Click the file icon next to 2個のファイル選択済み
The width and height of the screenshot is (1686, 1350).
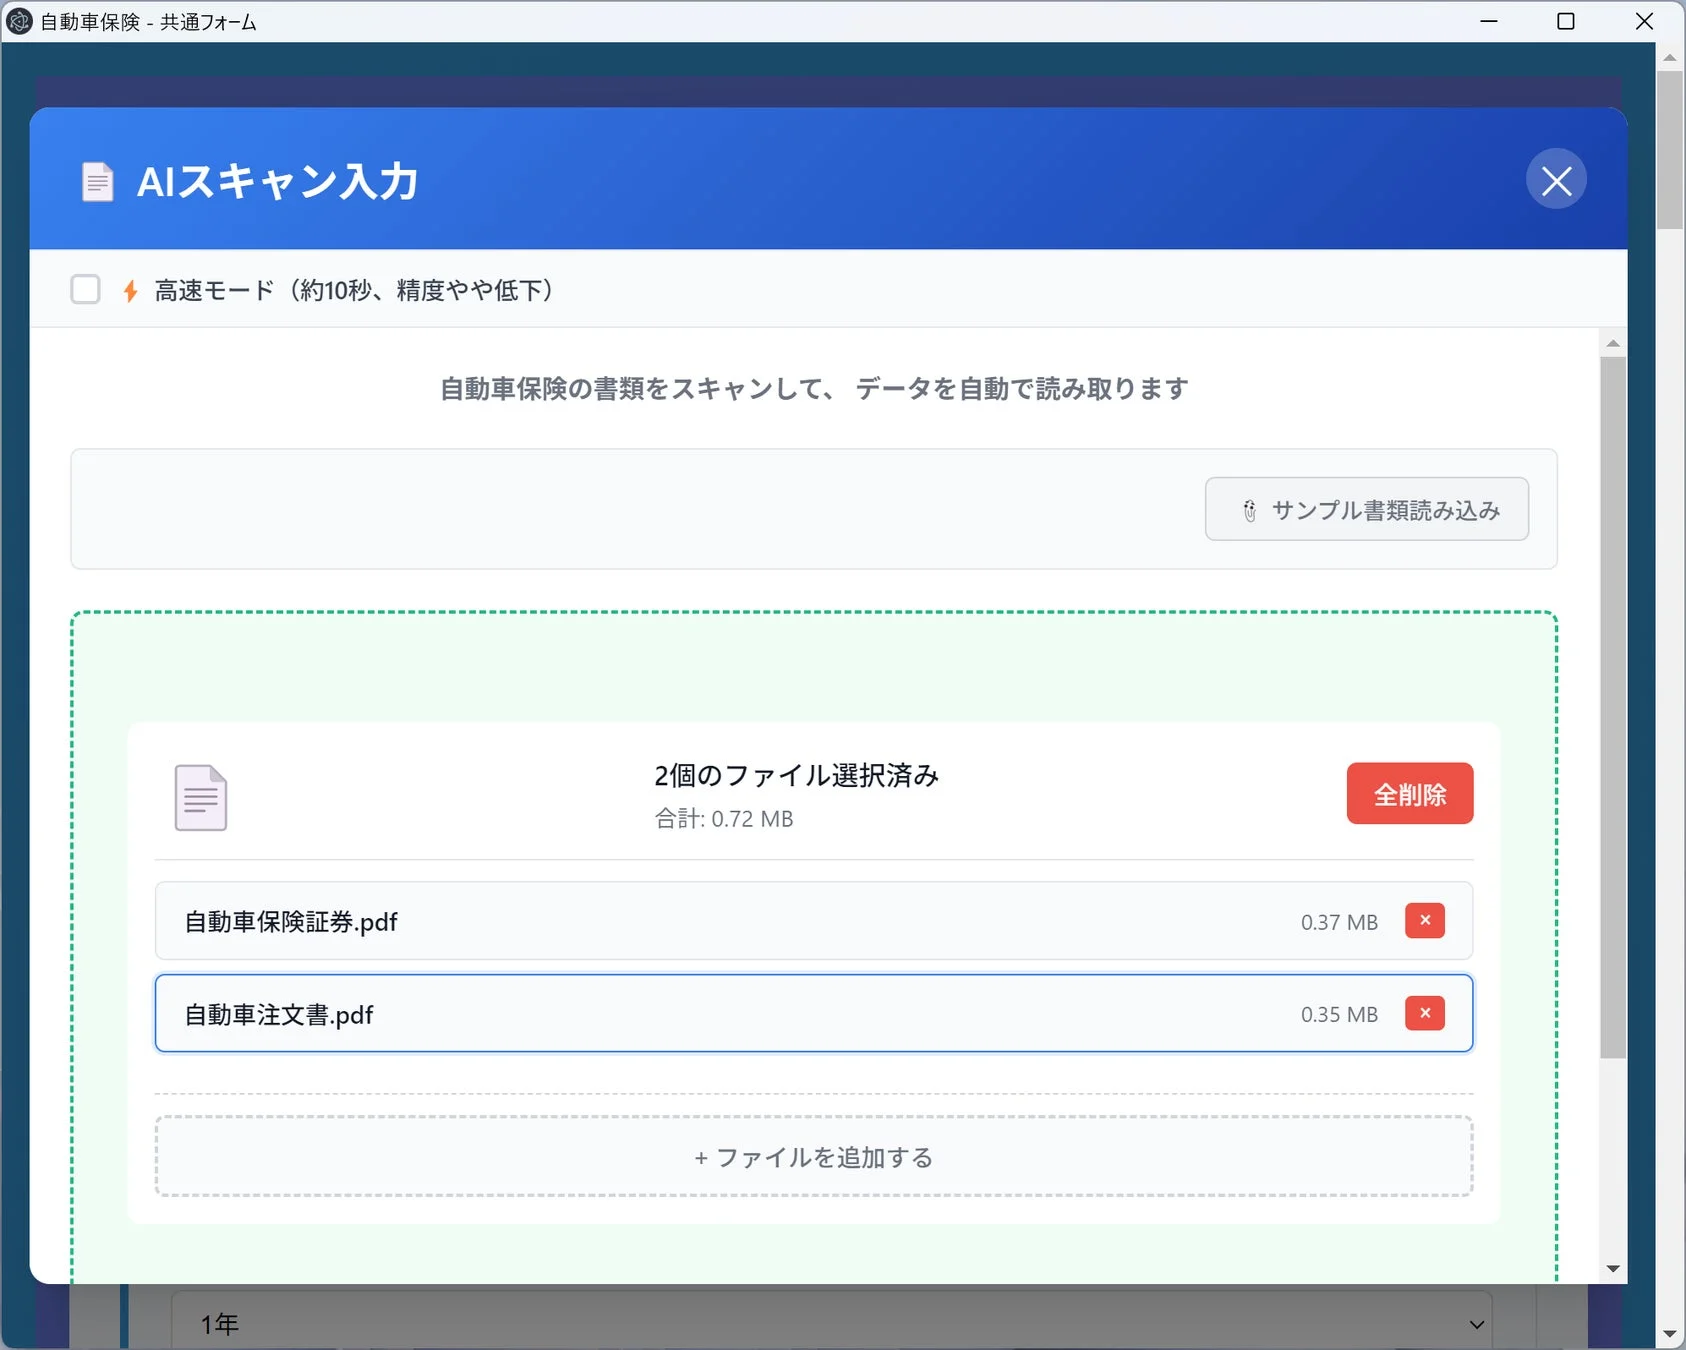click(202, 797)
